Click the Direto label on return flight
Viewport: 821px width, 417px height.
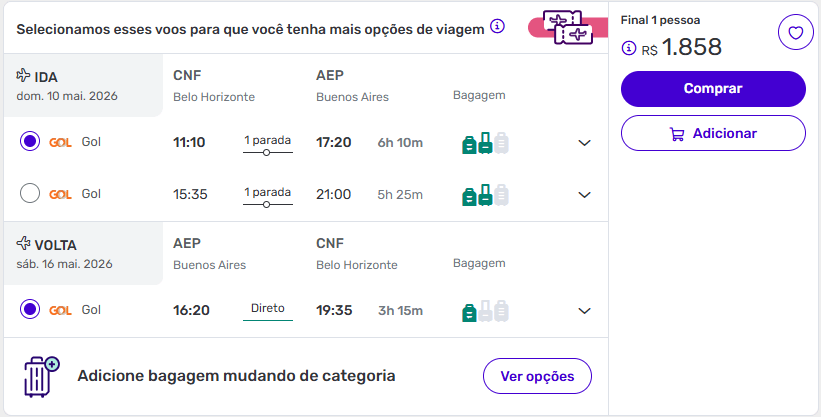(x=267, y=310)
